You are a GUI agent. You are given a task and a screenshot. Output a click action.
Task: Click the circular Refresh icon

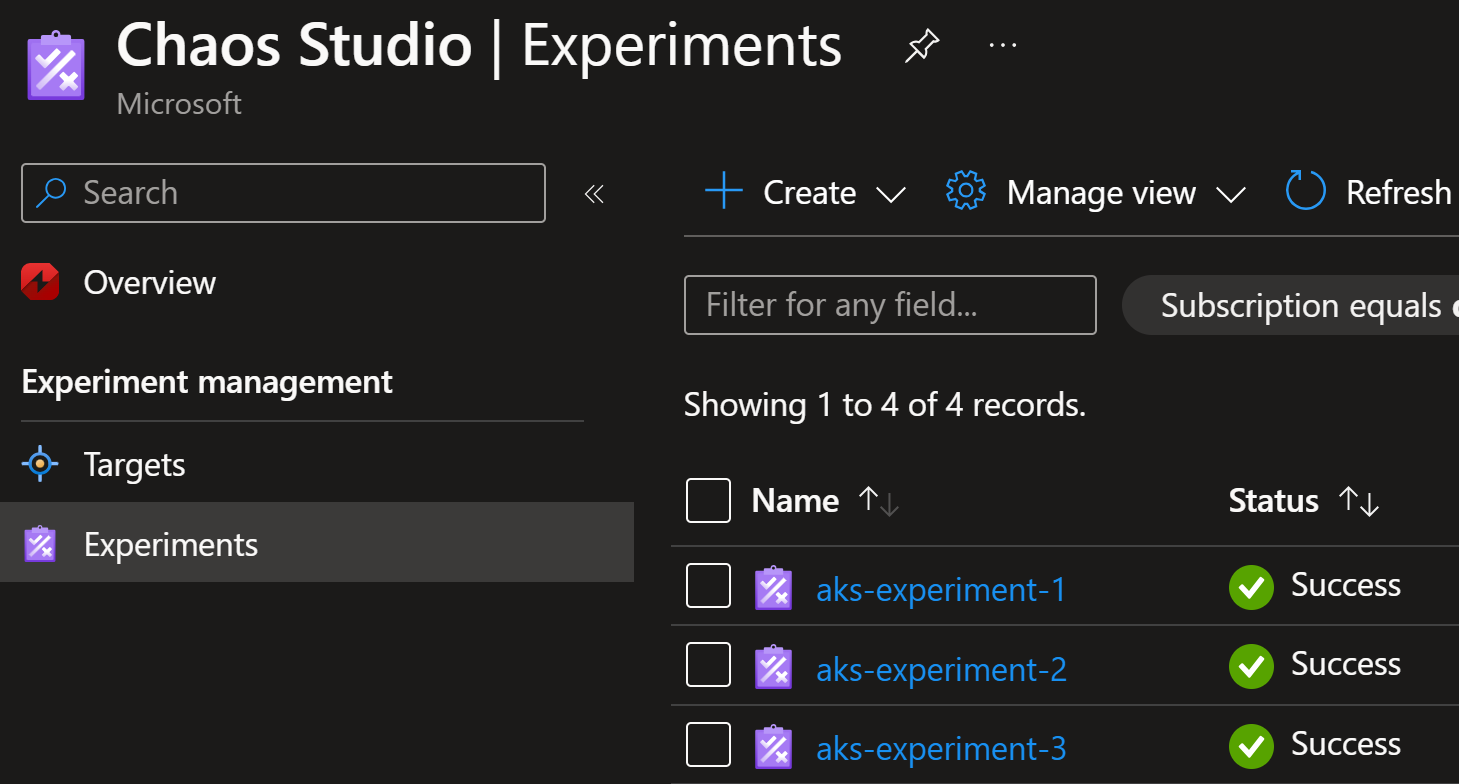pos(1305,190)
